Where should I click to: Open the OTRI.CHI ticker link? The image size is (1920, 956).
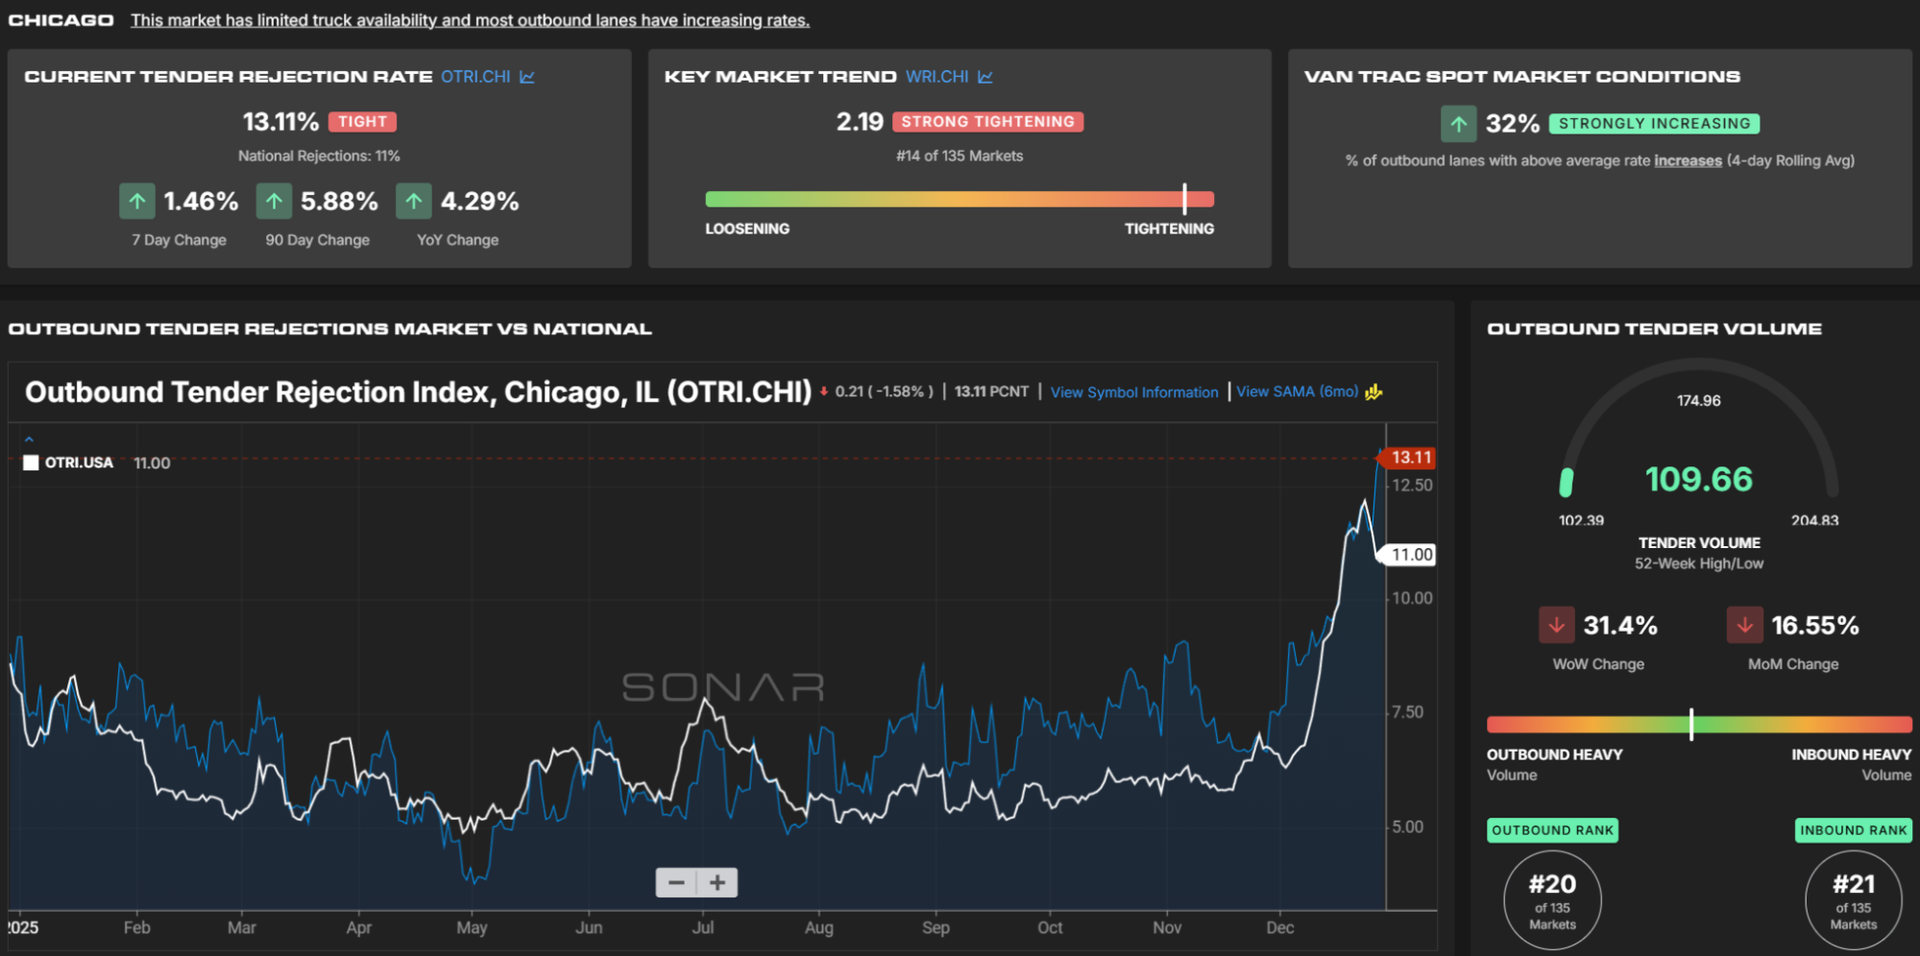pyautogui.click(x=475, y=77)
